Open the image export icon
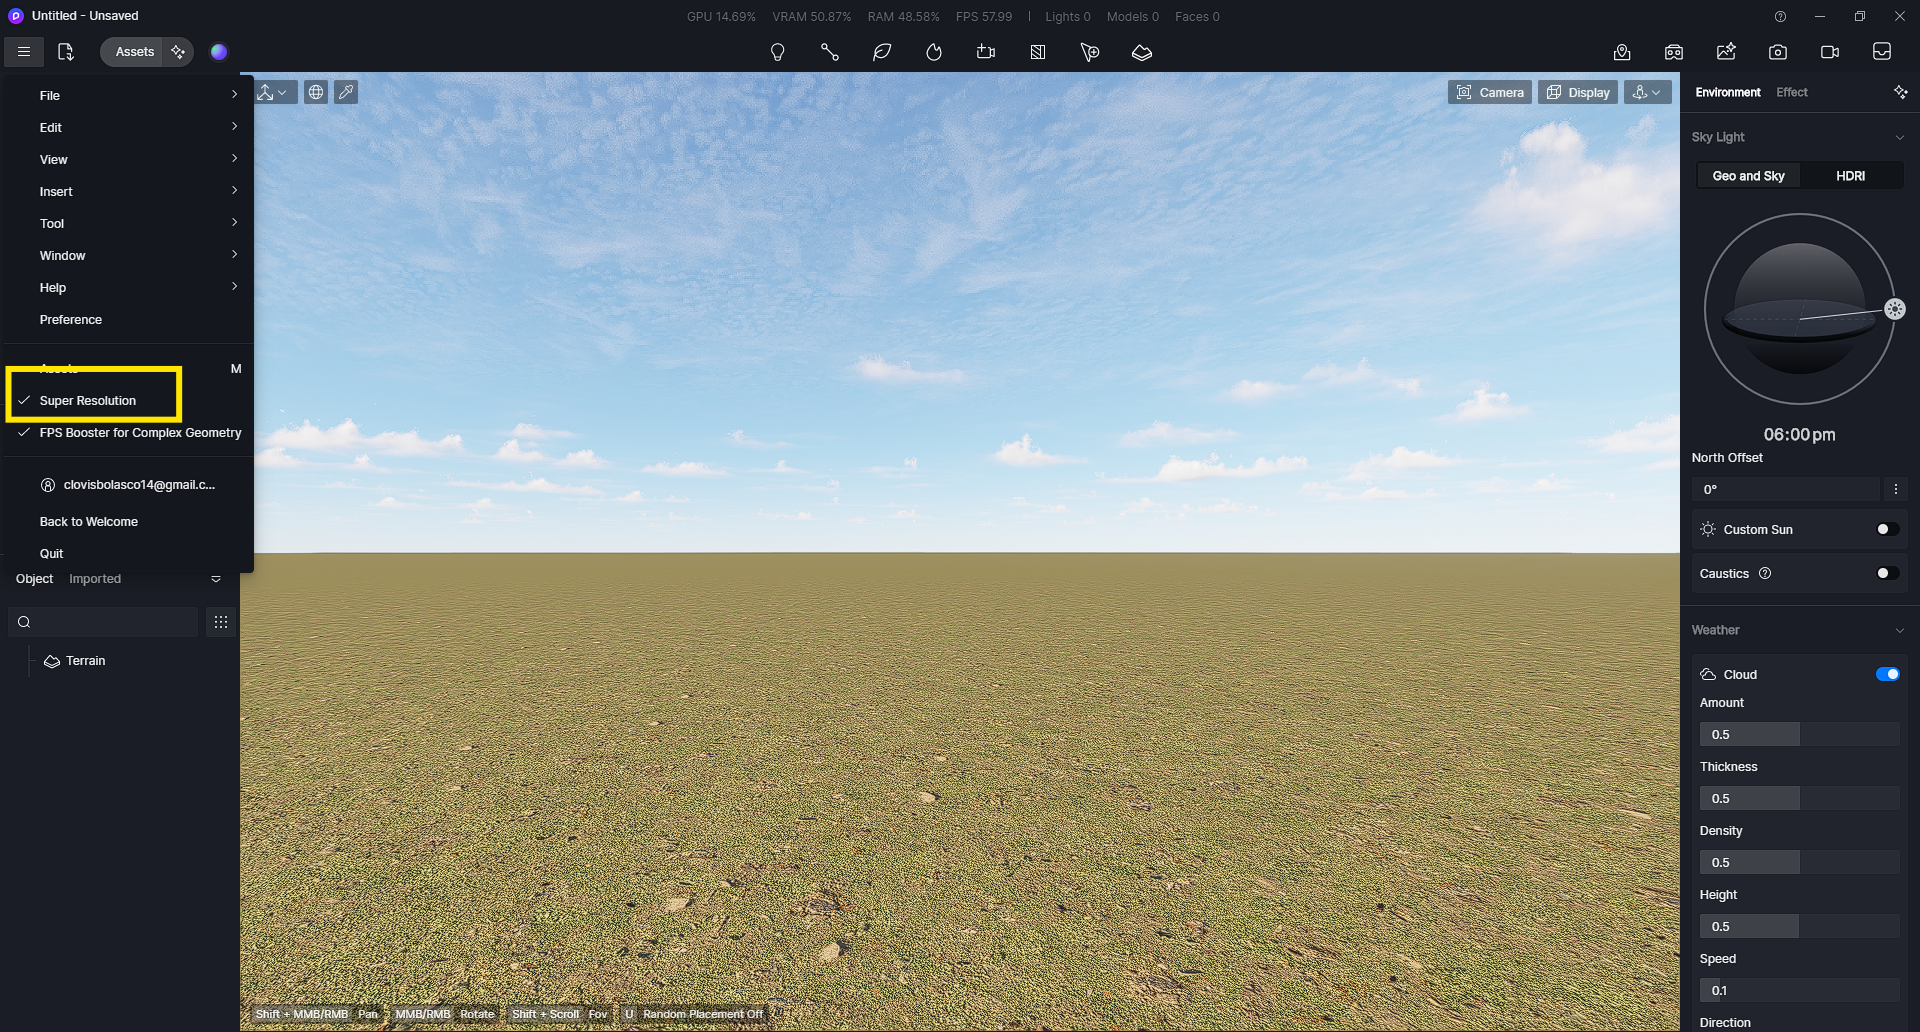1920x1032 pixels. pyautogui.click(x=1726, y=52)
